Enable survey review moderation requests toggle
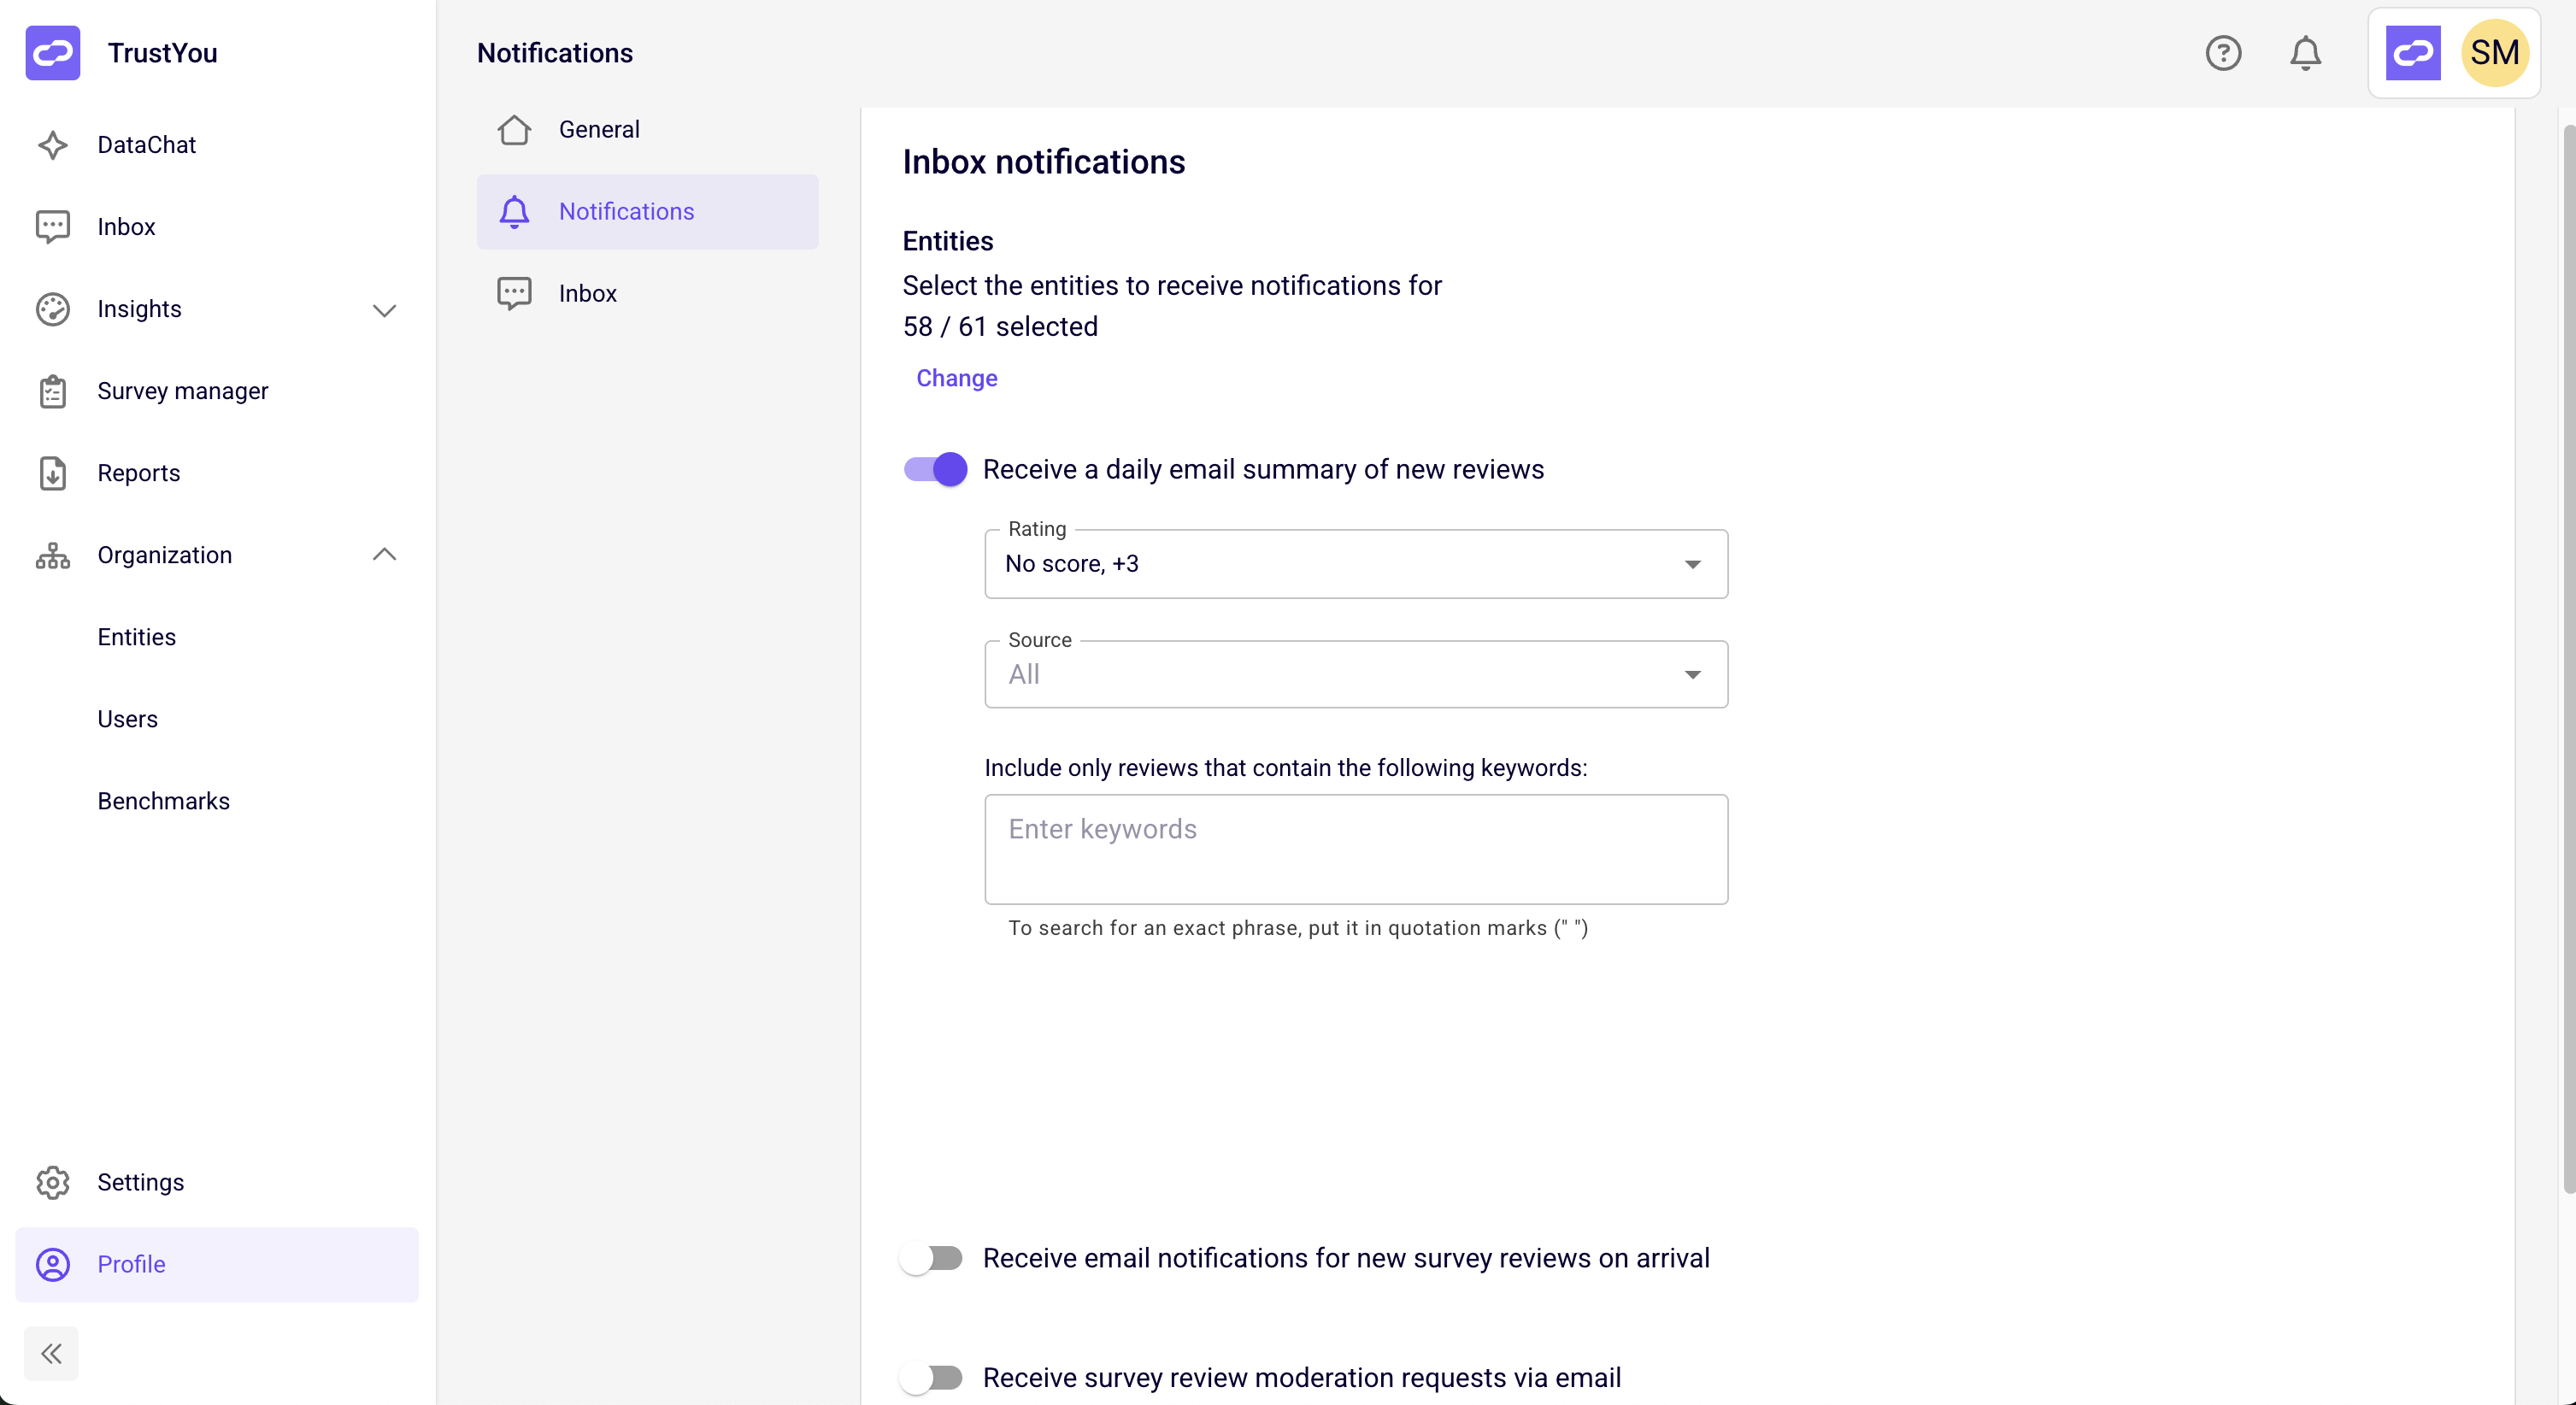 pyautogui.click(x=931, y=1378)
